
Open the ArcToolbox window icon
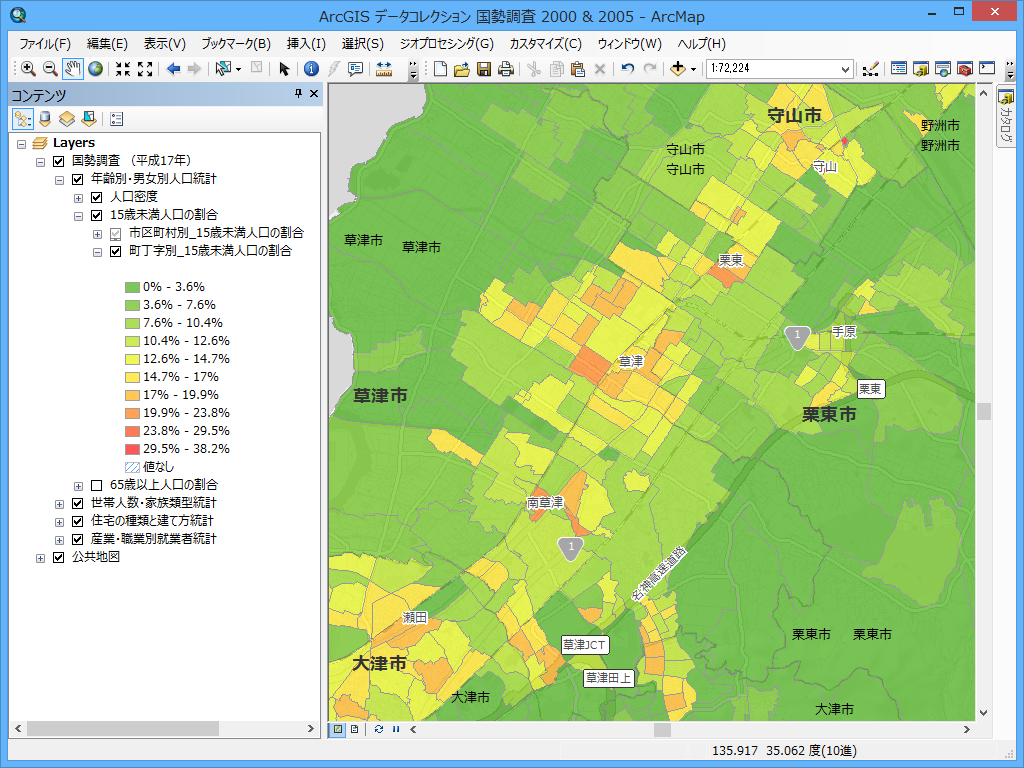965,69
